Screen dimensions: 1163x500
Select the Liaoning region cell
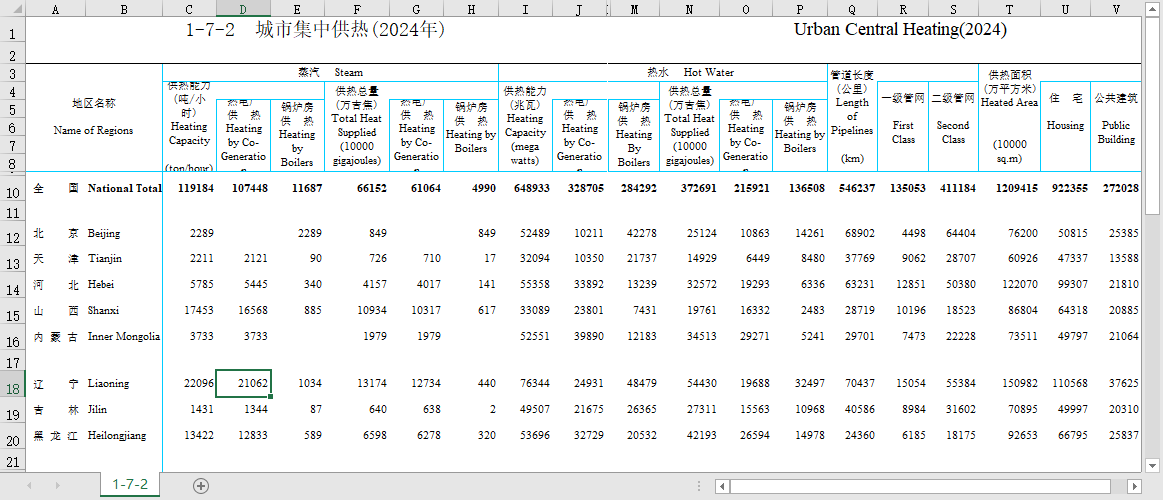[x=124, y=384]
